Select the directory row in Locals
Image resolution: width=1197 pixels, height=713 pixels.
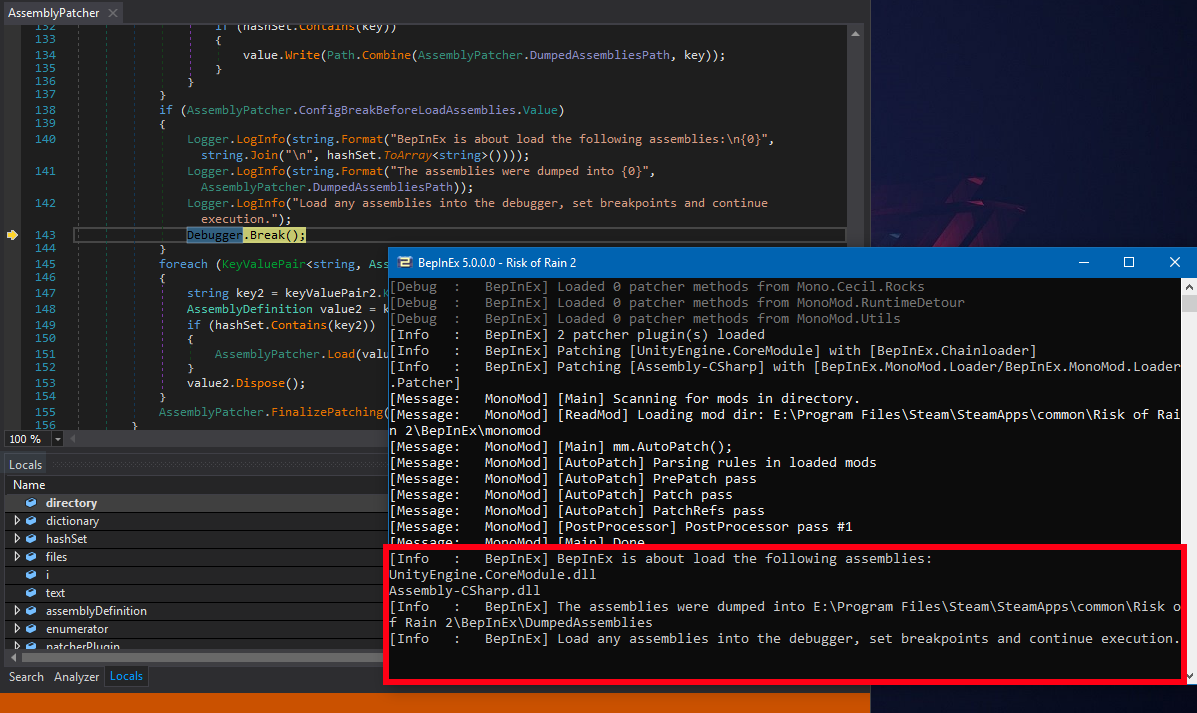tap(197, 503)
